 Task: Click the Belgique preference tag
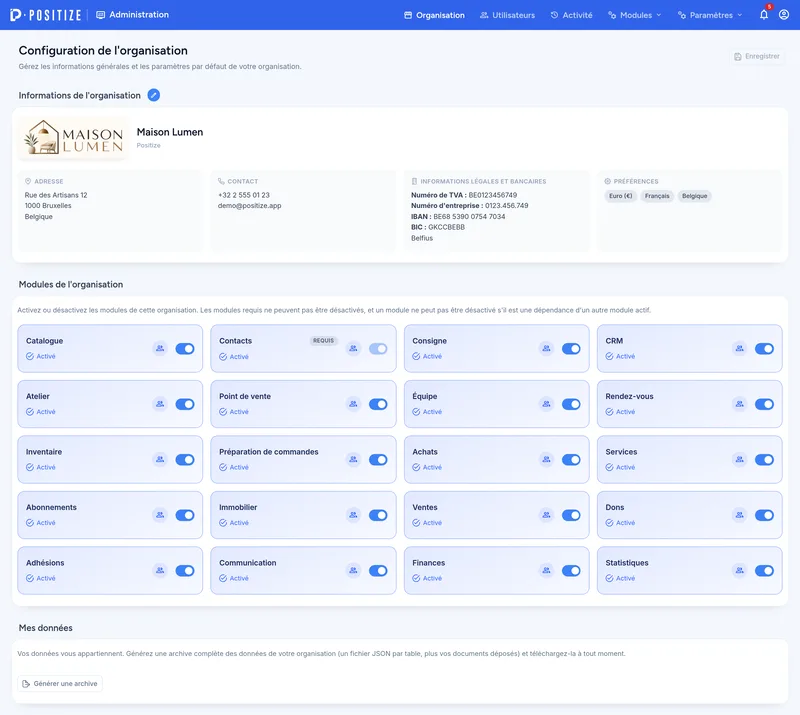694,196
